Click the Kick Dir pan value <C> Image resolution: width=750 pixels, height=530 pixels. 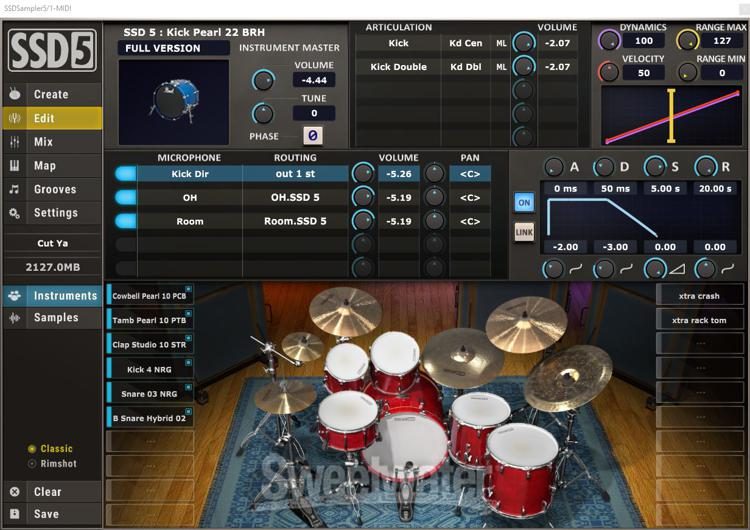pyautogui.click(x=470, y=174)
